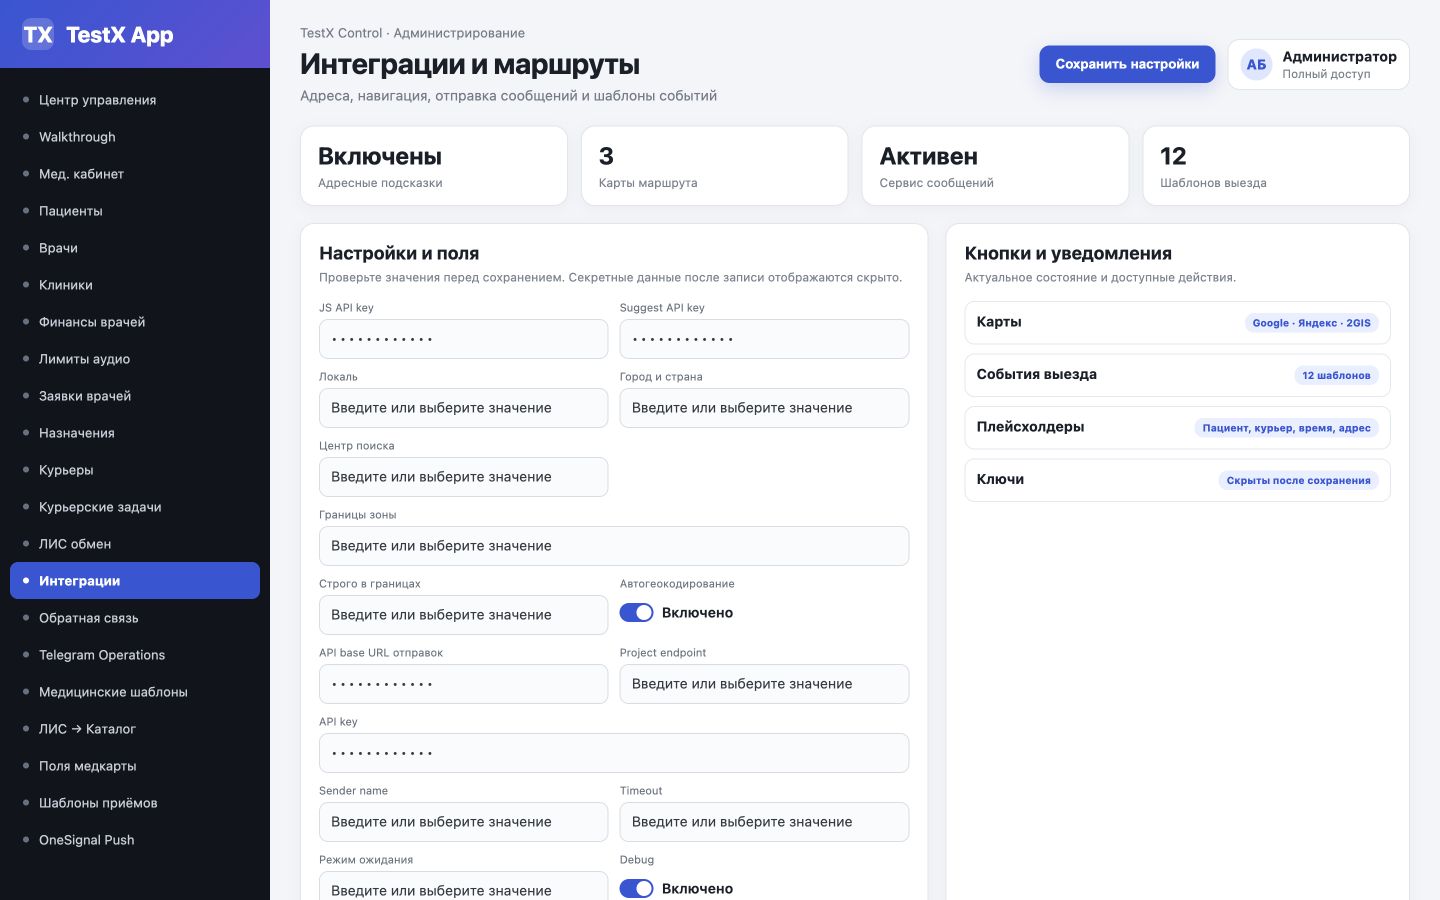
Task: Open the Timeout combo box
Action: pos(764,822)
